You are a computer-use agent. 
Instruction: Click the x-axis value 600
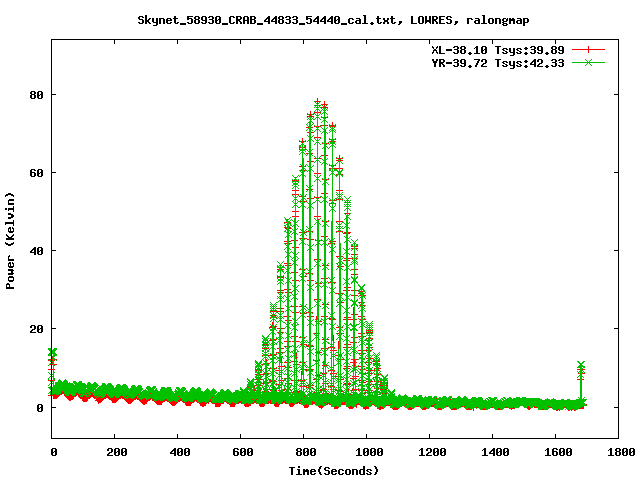243,452
